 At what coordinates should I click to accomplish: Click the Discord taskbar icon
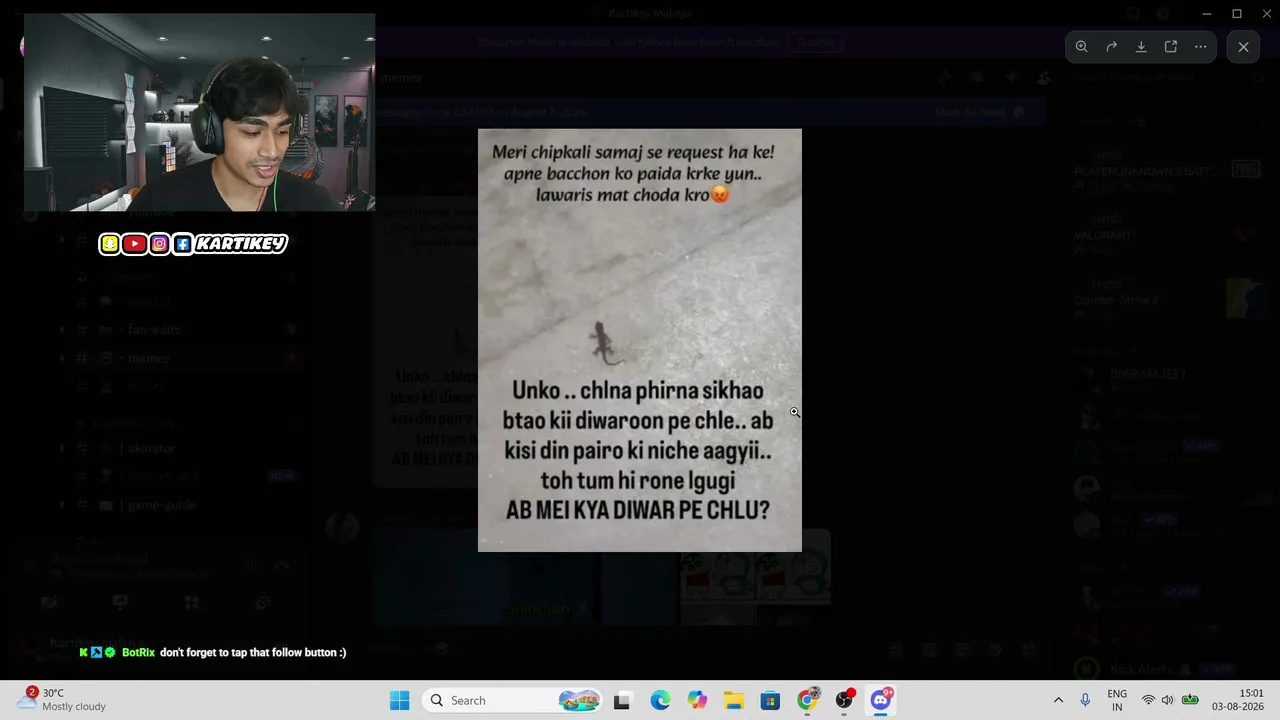click(x=881, y=700)
